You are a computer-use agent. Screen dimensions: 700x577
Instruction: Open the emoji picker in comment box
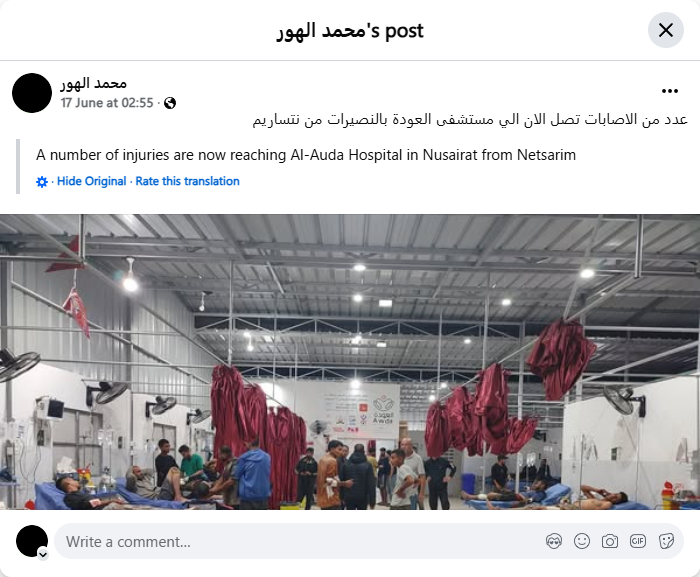pos(582,542)
